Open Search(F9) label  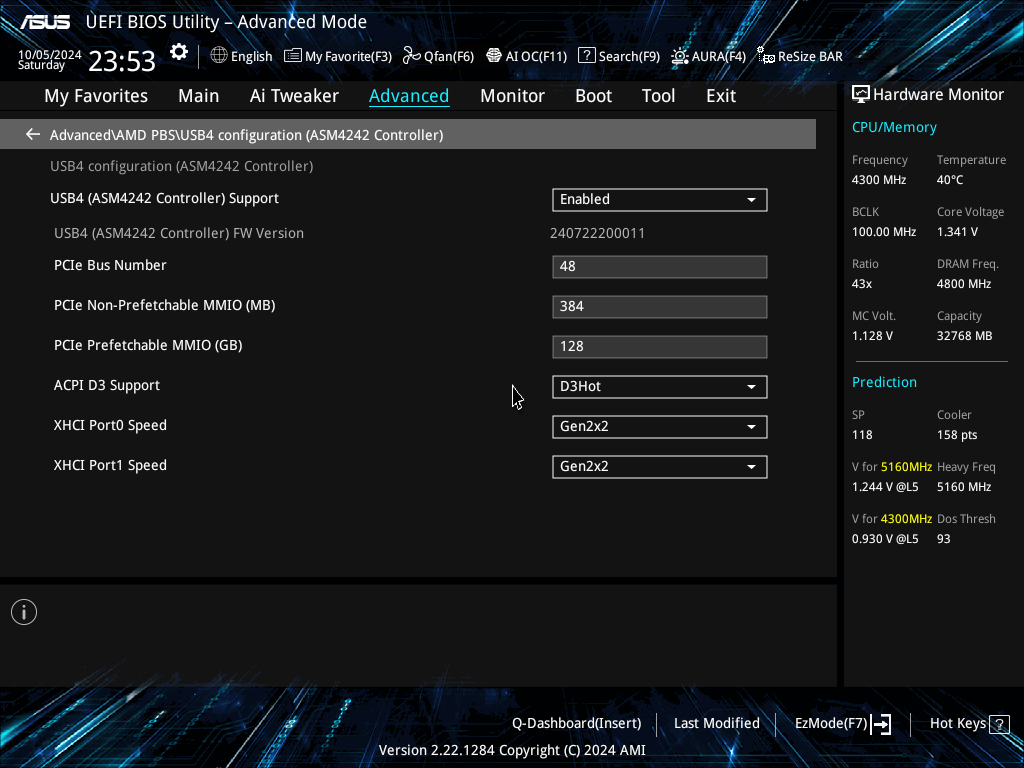[630, 56]
